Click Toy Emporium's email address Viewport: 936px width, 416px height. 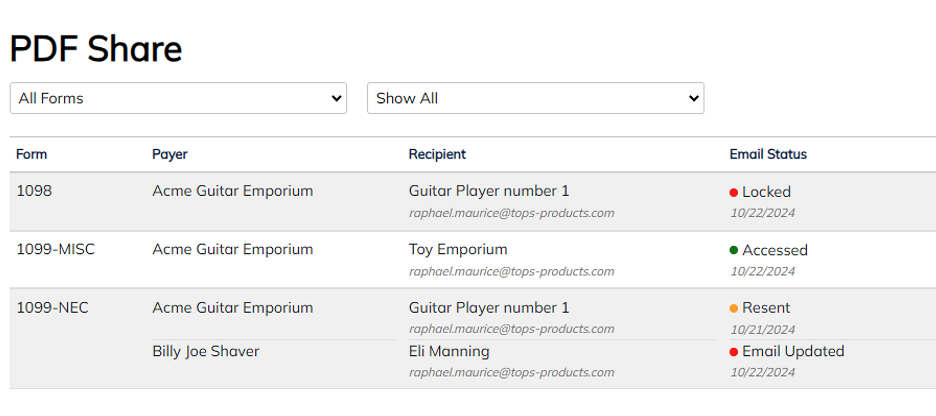(x=512, y=271)
